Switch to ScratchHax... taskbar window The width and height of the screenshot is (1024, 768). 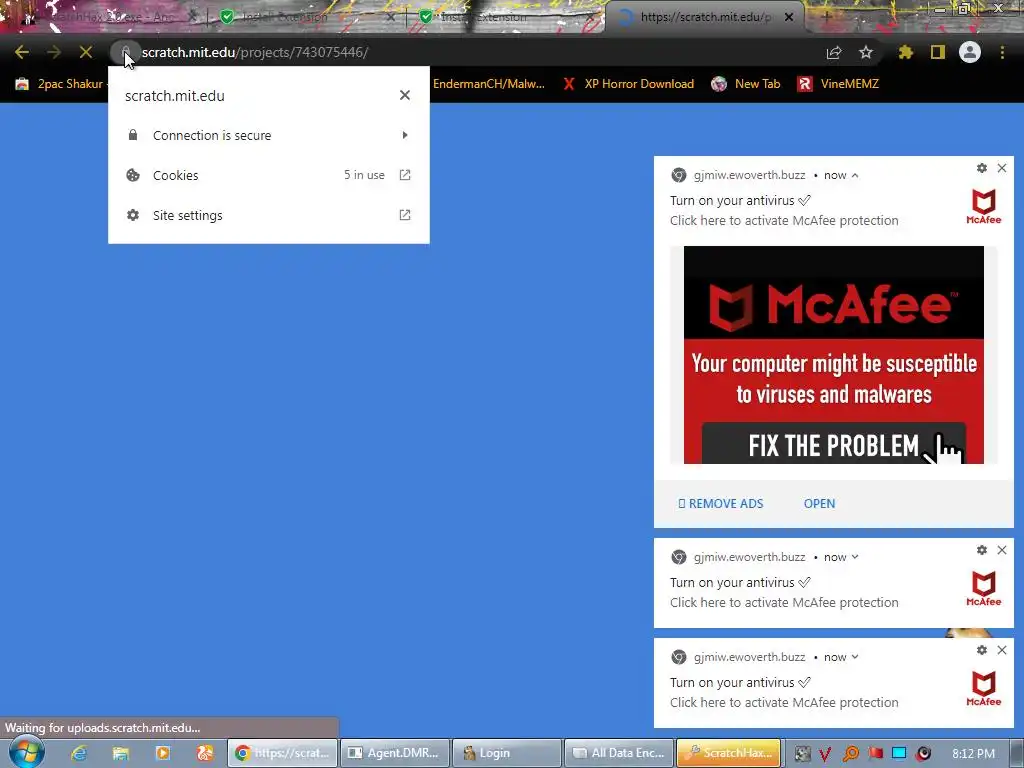(730, 753)
